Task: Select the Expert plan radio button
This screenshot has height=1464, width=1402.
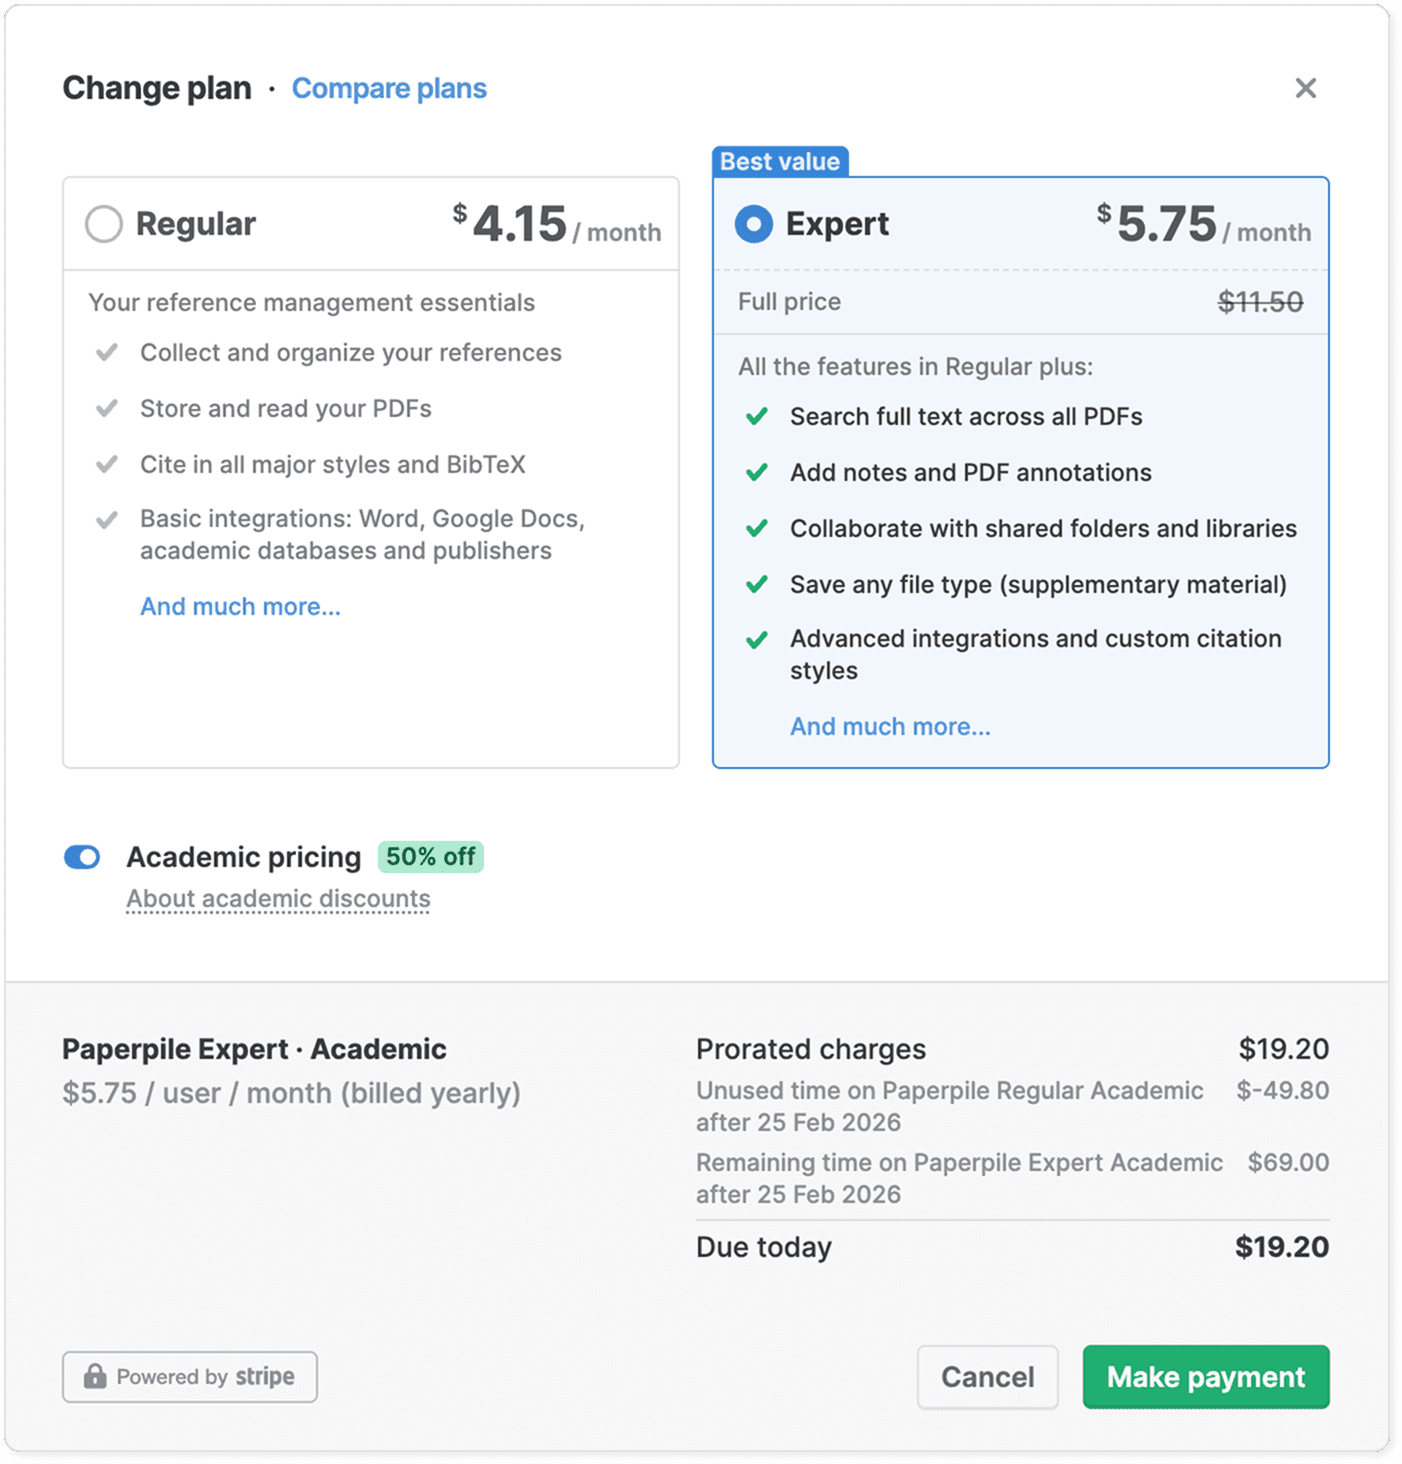Action: pos(754,224)
